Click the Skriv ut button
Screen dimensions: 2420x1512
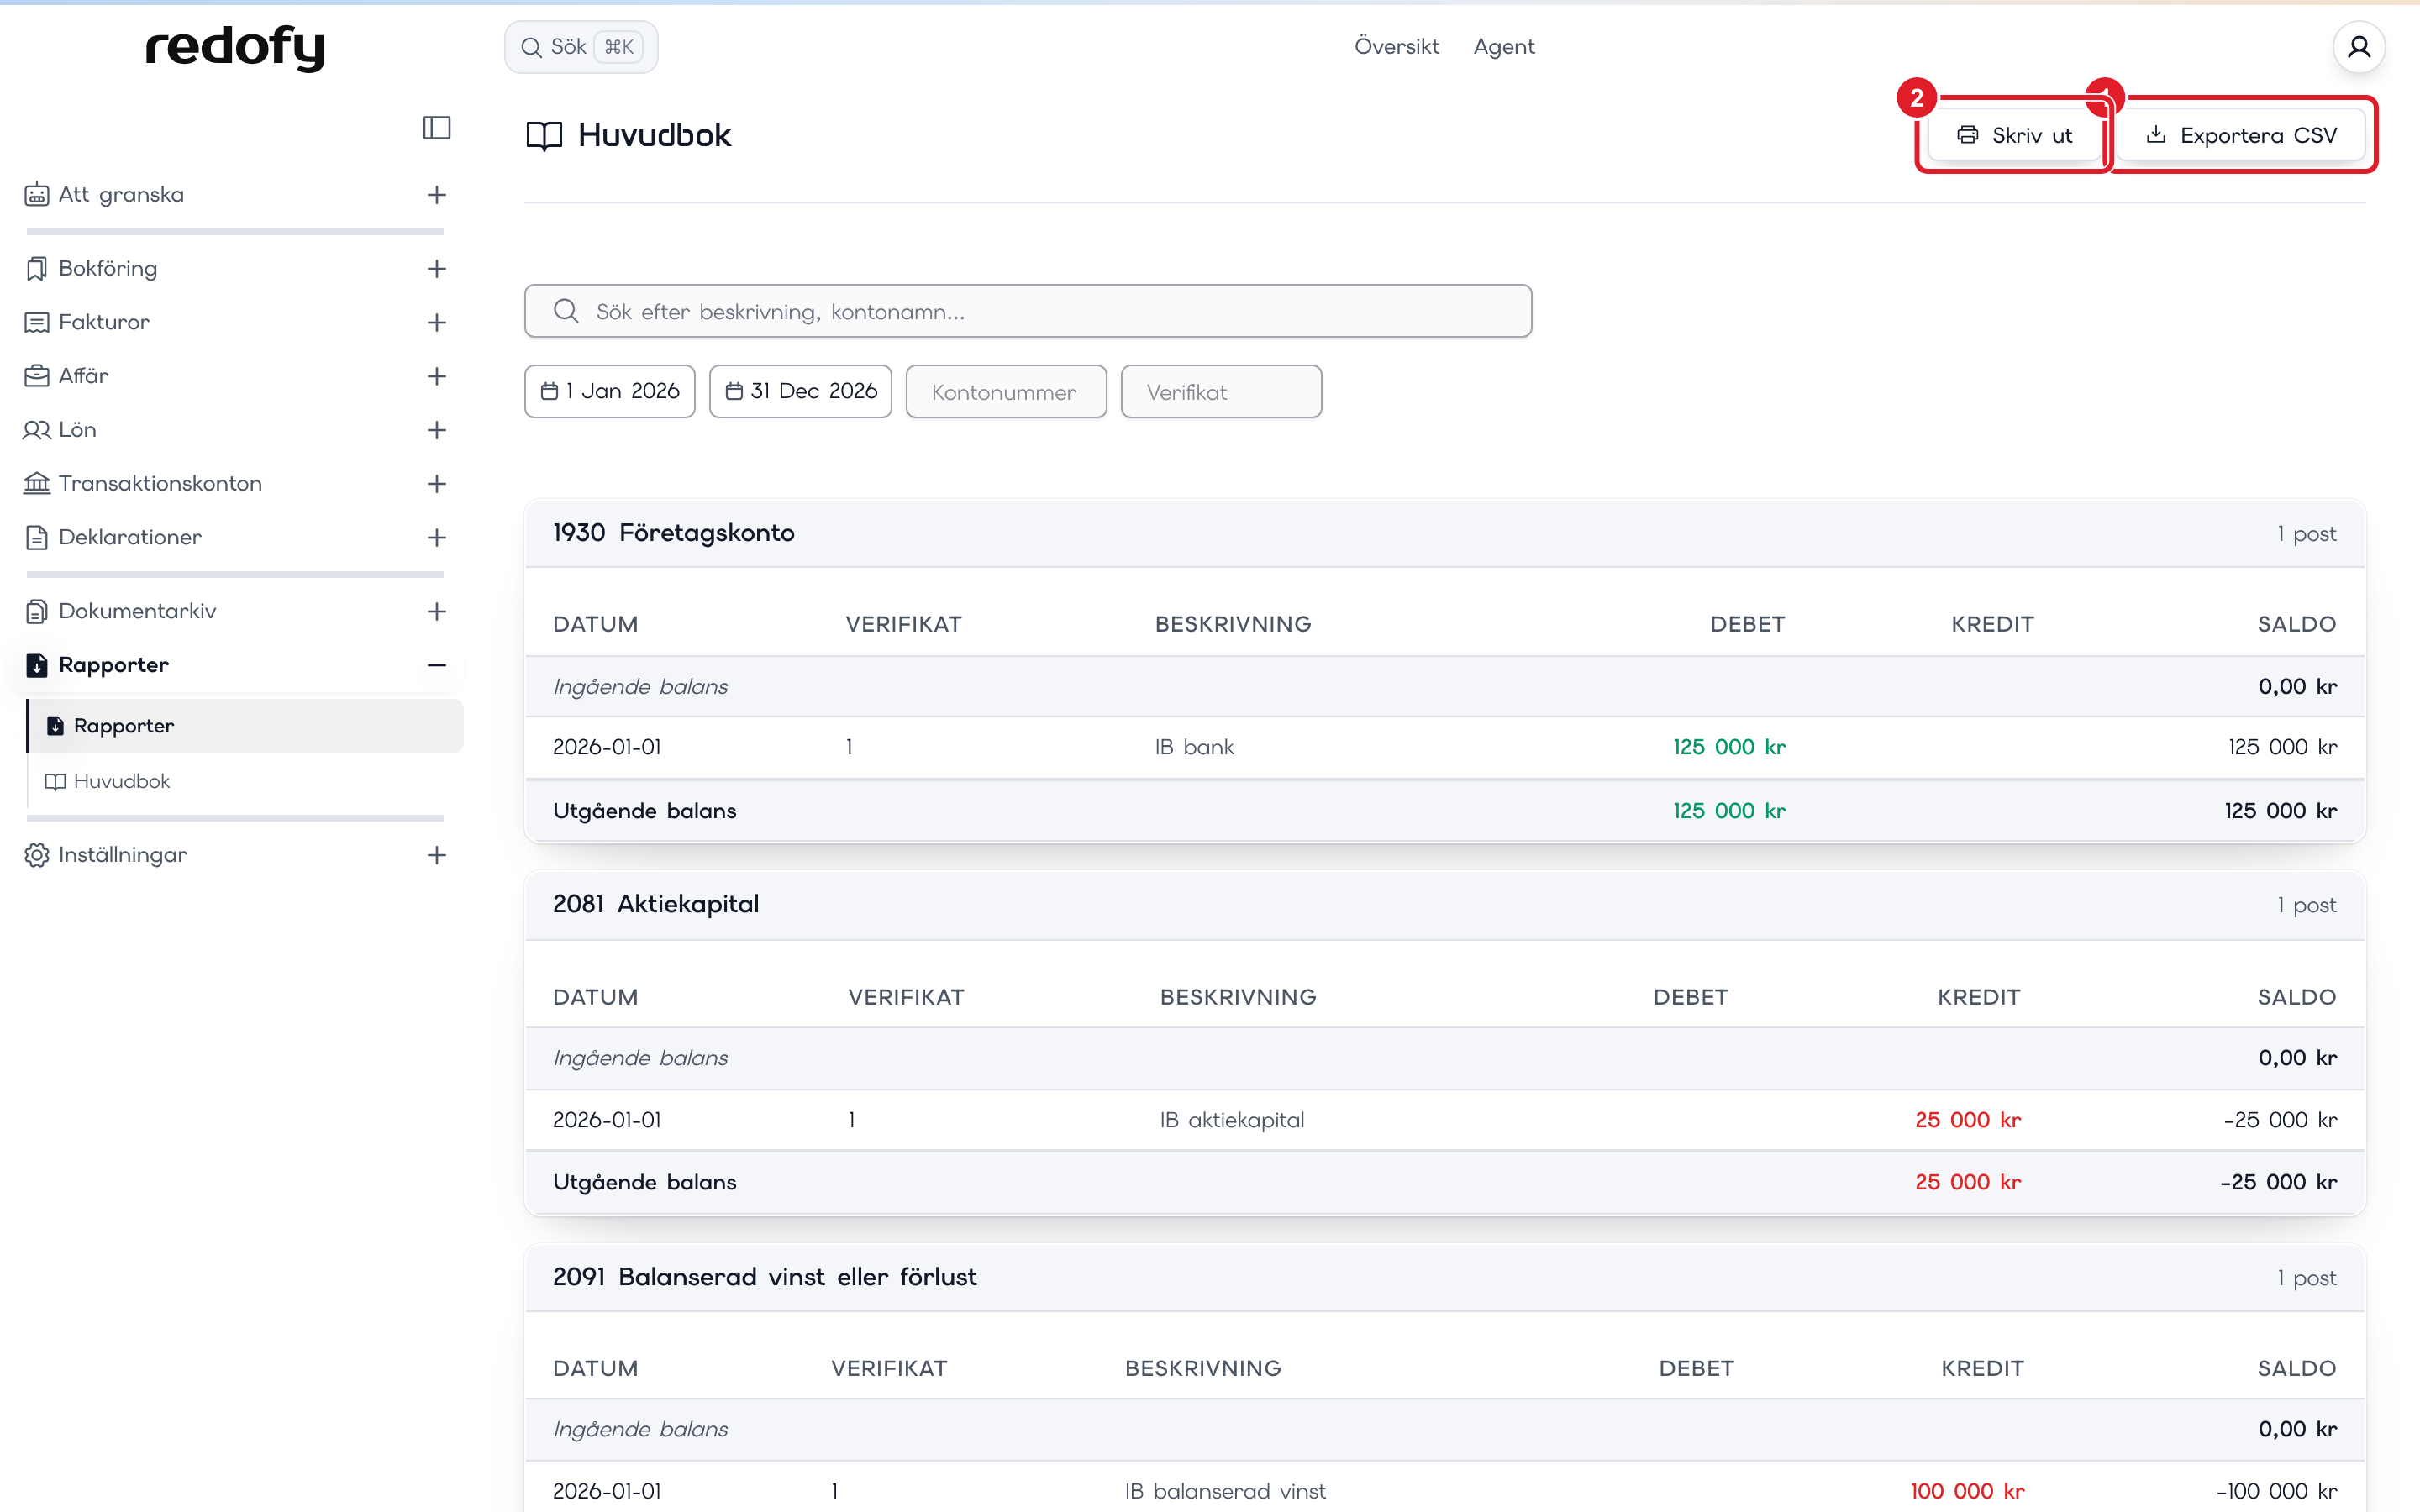[x=2014, y=135]
